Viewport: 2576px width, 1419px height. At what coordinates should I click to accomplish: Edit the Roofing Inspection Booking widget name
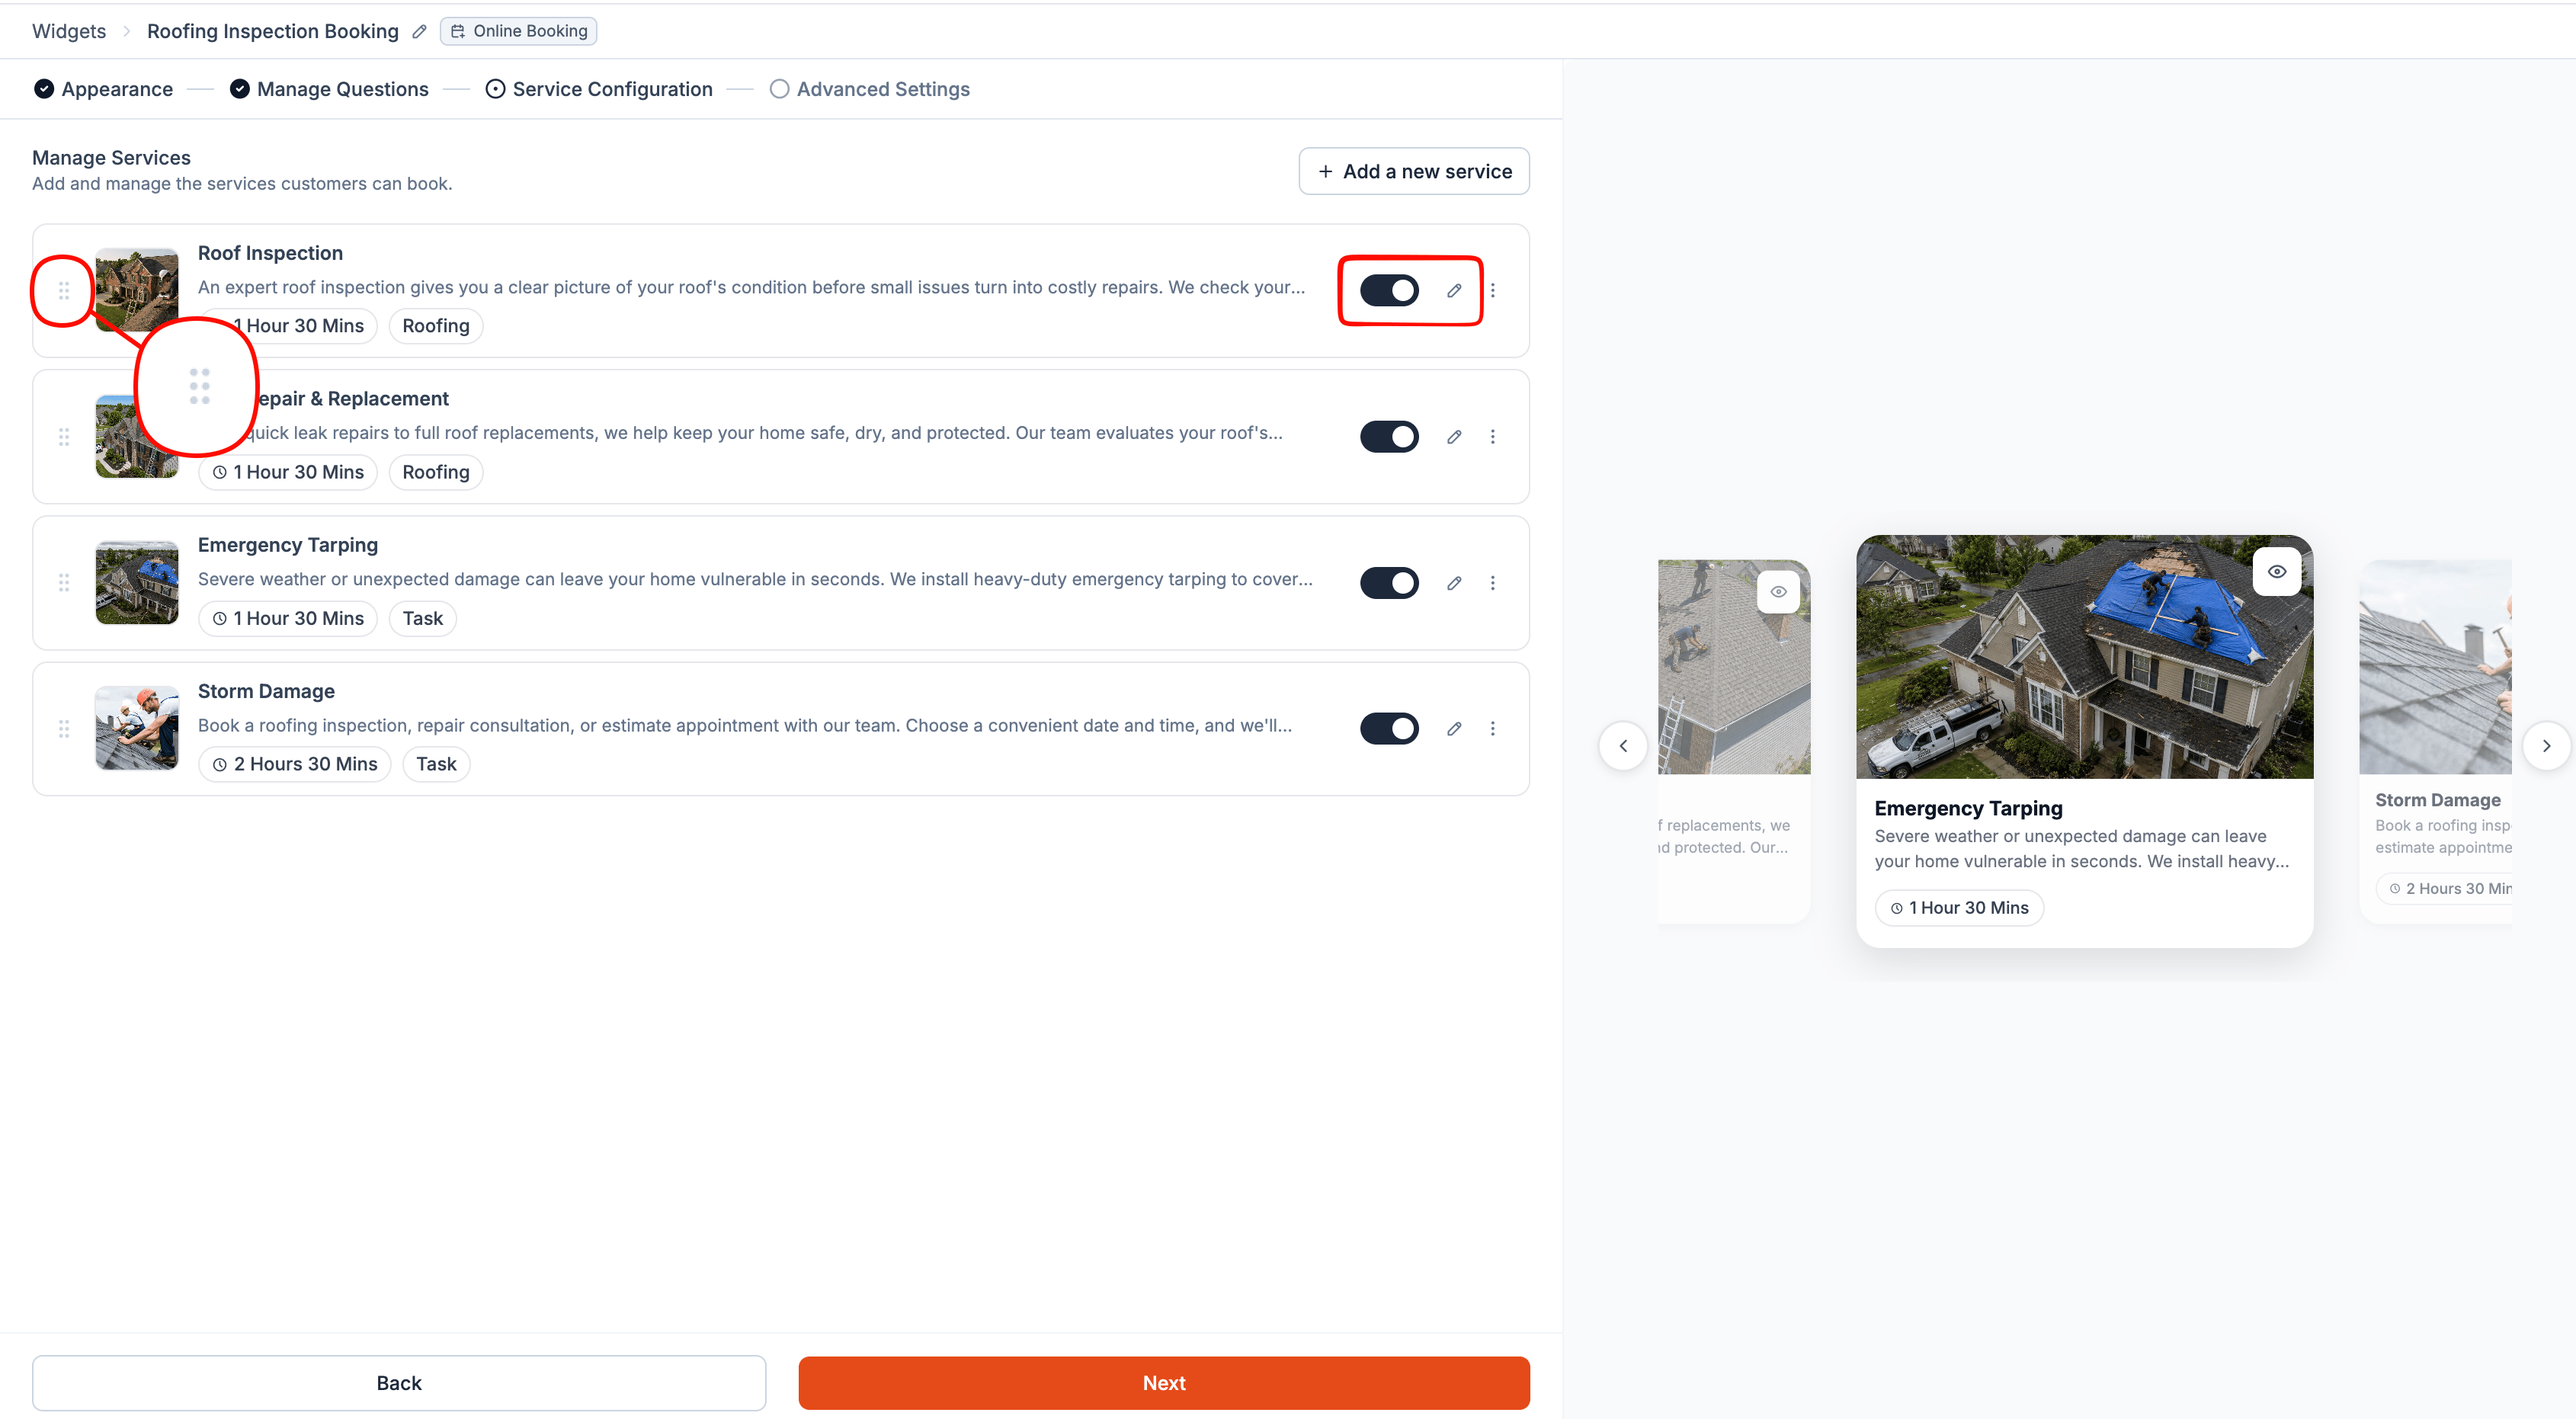pos(419,31)
